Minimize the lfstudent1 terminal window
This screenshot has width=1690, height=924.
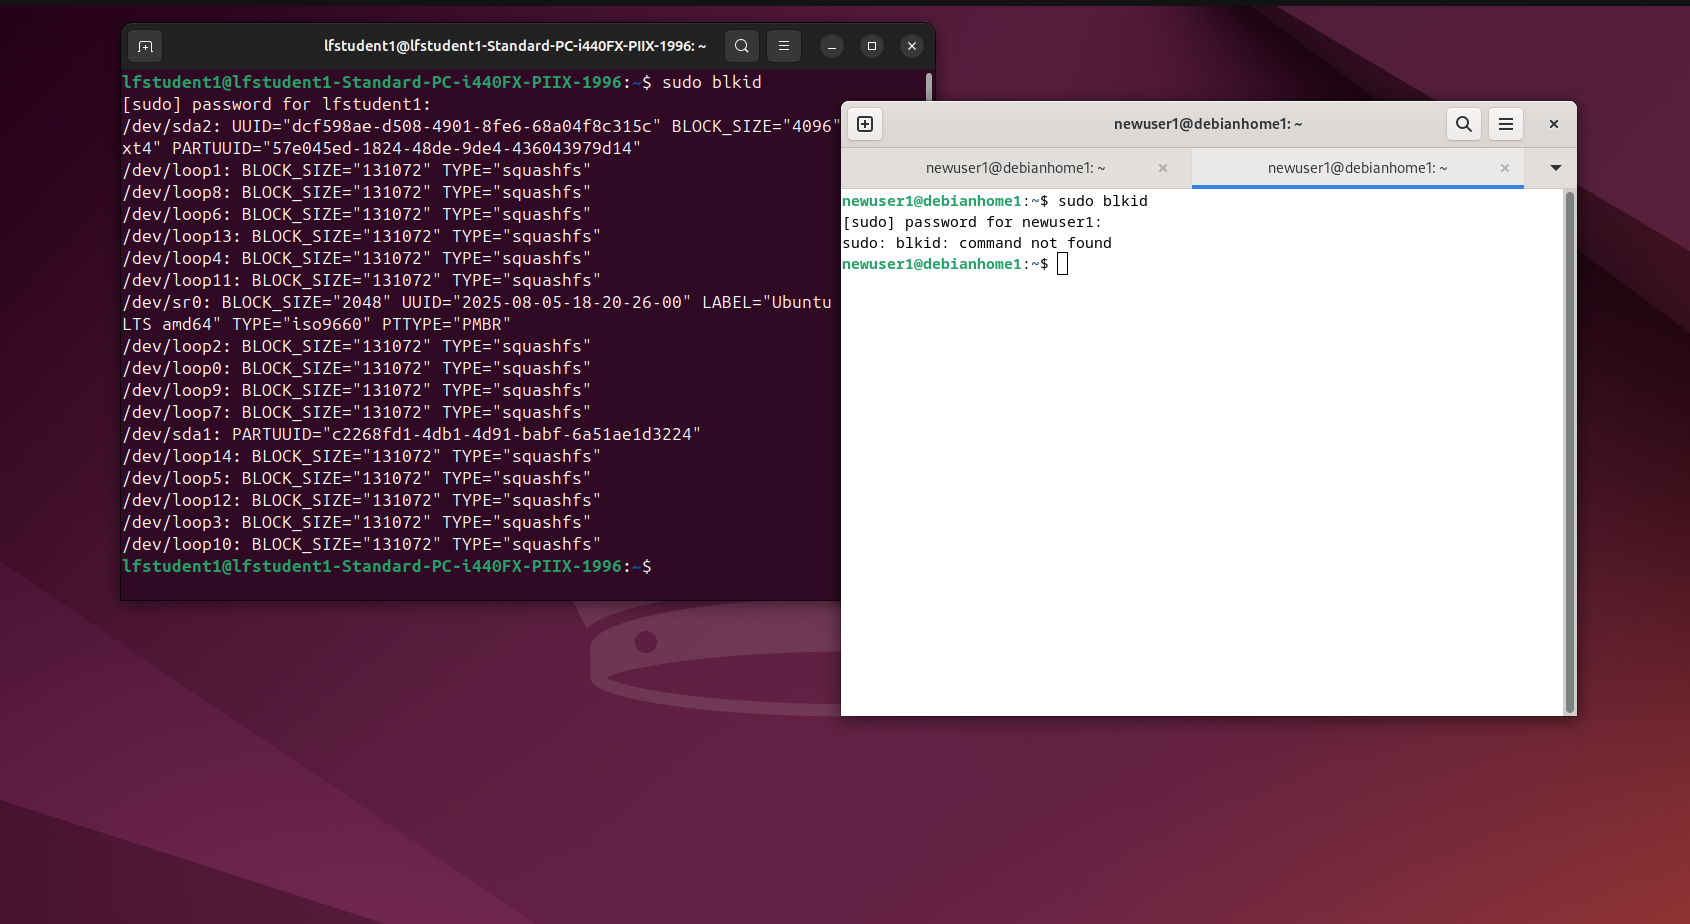(832, 46)
